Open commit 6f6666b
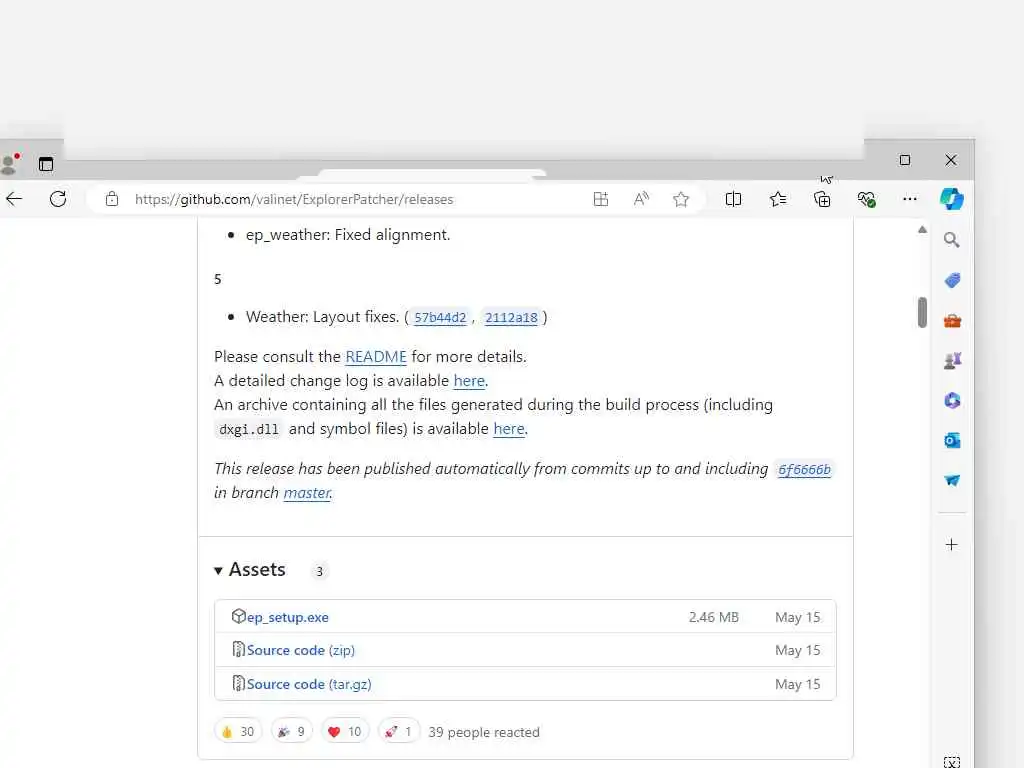The width and height of the screenshot is (1024, 768). coord(804,470)
